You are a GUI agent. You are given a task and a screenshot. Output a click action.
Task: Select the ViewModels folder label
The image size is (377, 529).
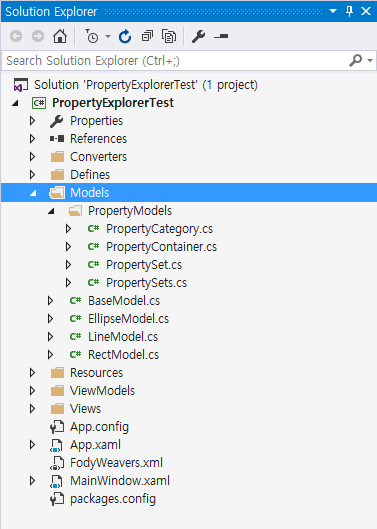(102, 391)
